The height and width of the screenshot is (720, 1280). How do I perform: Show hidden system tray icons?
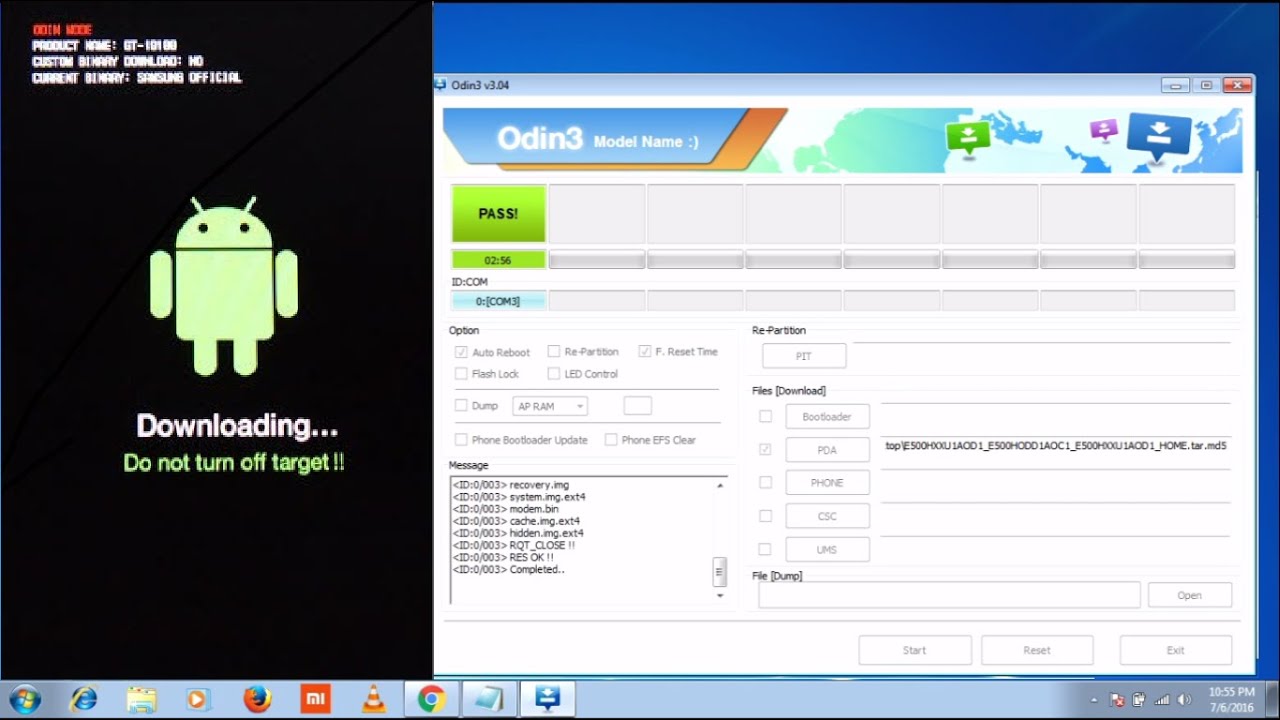click(x=1093, y=700)
